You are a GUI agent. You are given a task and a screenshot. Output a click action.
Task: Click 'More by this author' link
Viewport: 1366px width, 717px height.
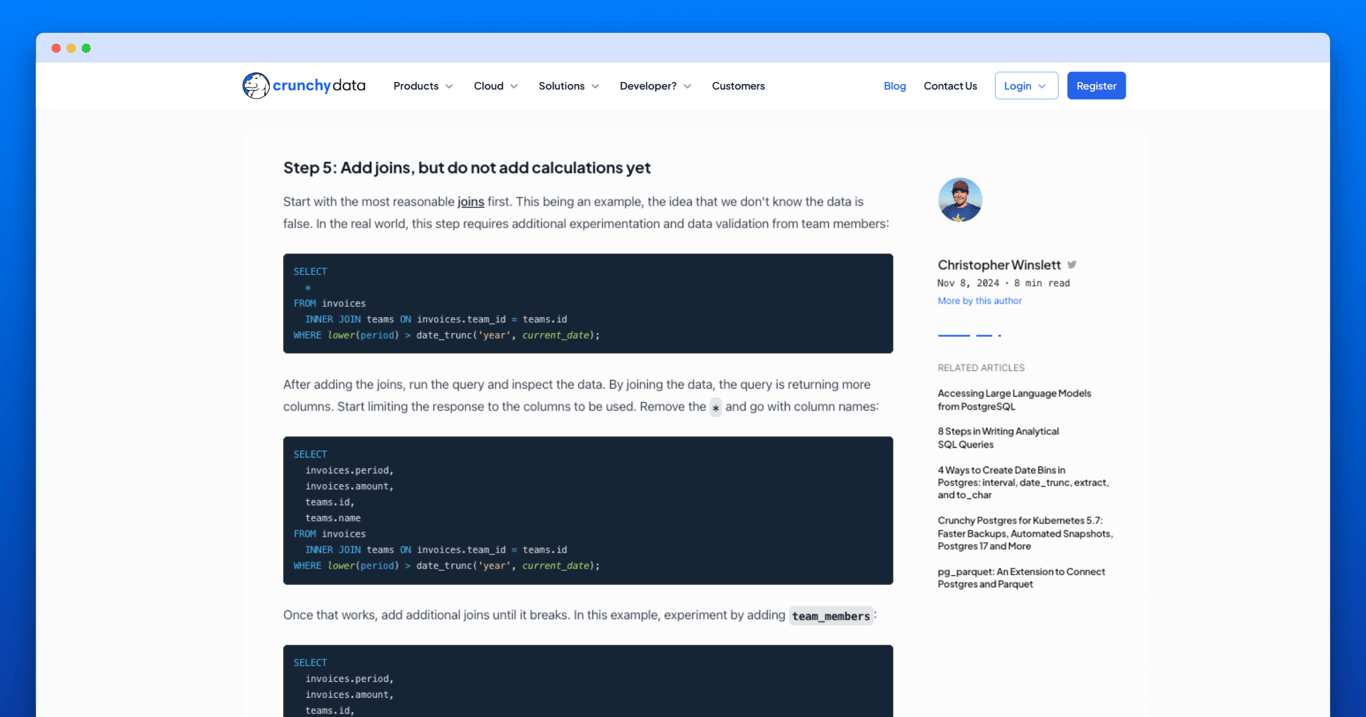[x=980, y=301]
